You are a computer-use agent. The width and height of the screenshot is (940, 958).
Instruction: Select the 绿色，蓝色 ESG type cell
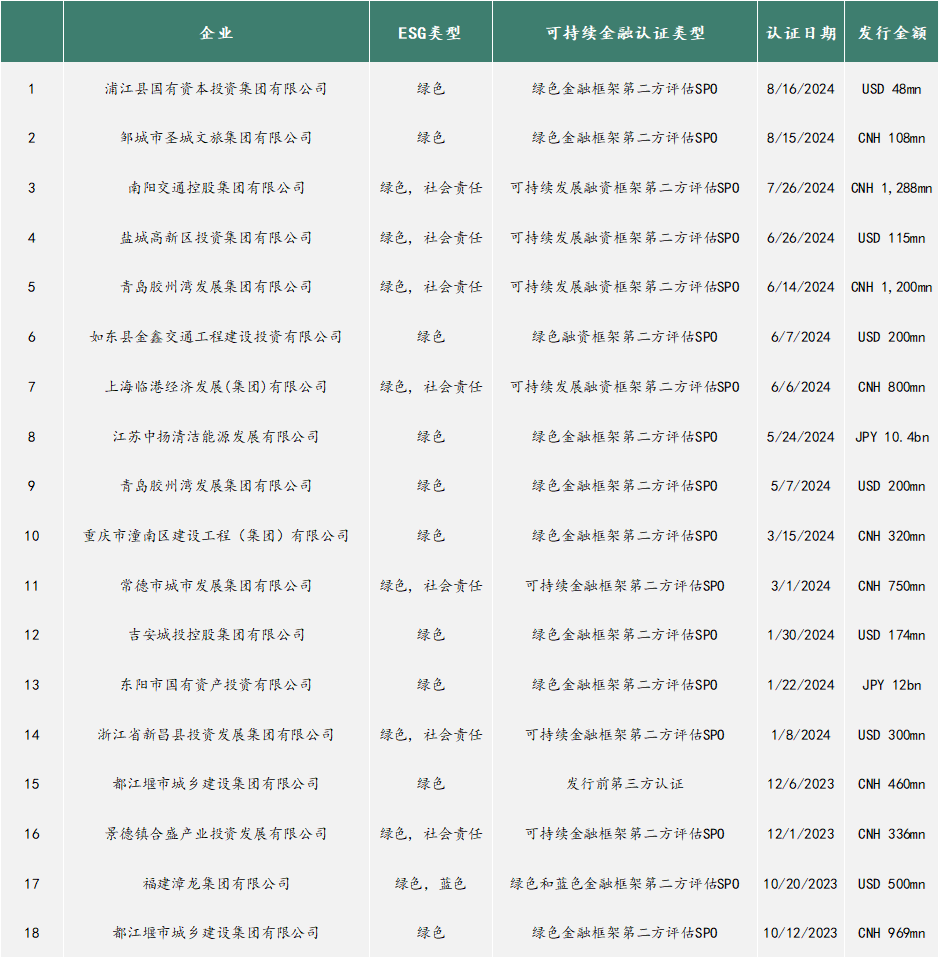(430, 883)
